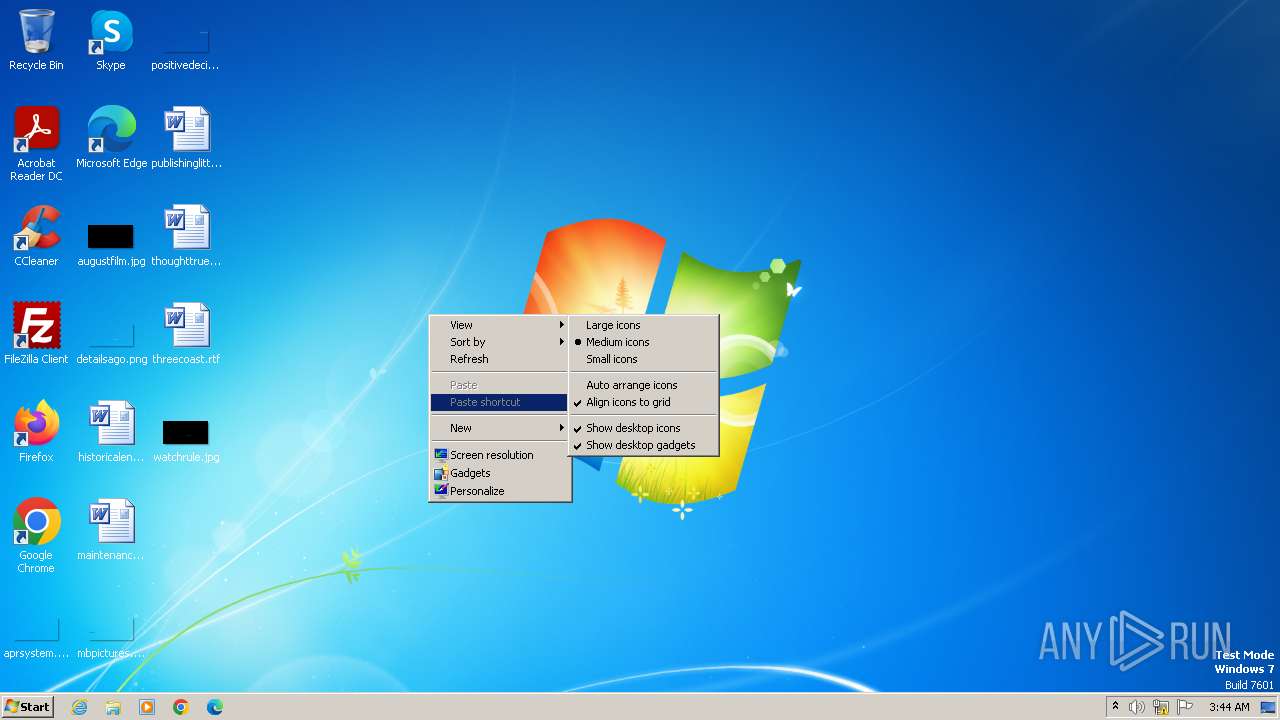Select Acrobat Reader DC shortcut

(36, 143)
